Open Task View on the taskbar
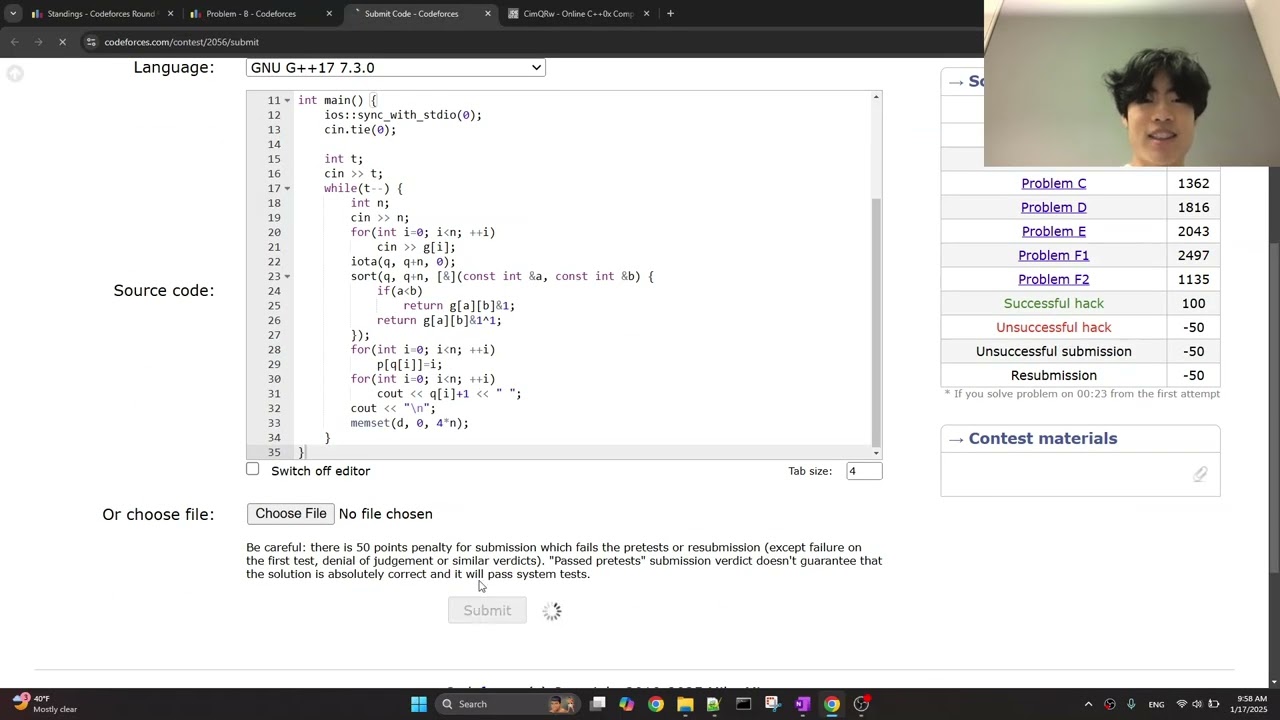Image resolution: width=1280 pixels, height=720 pixels. point(598,704)
